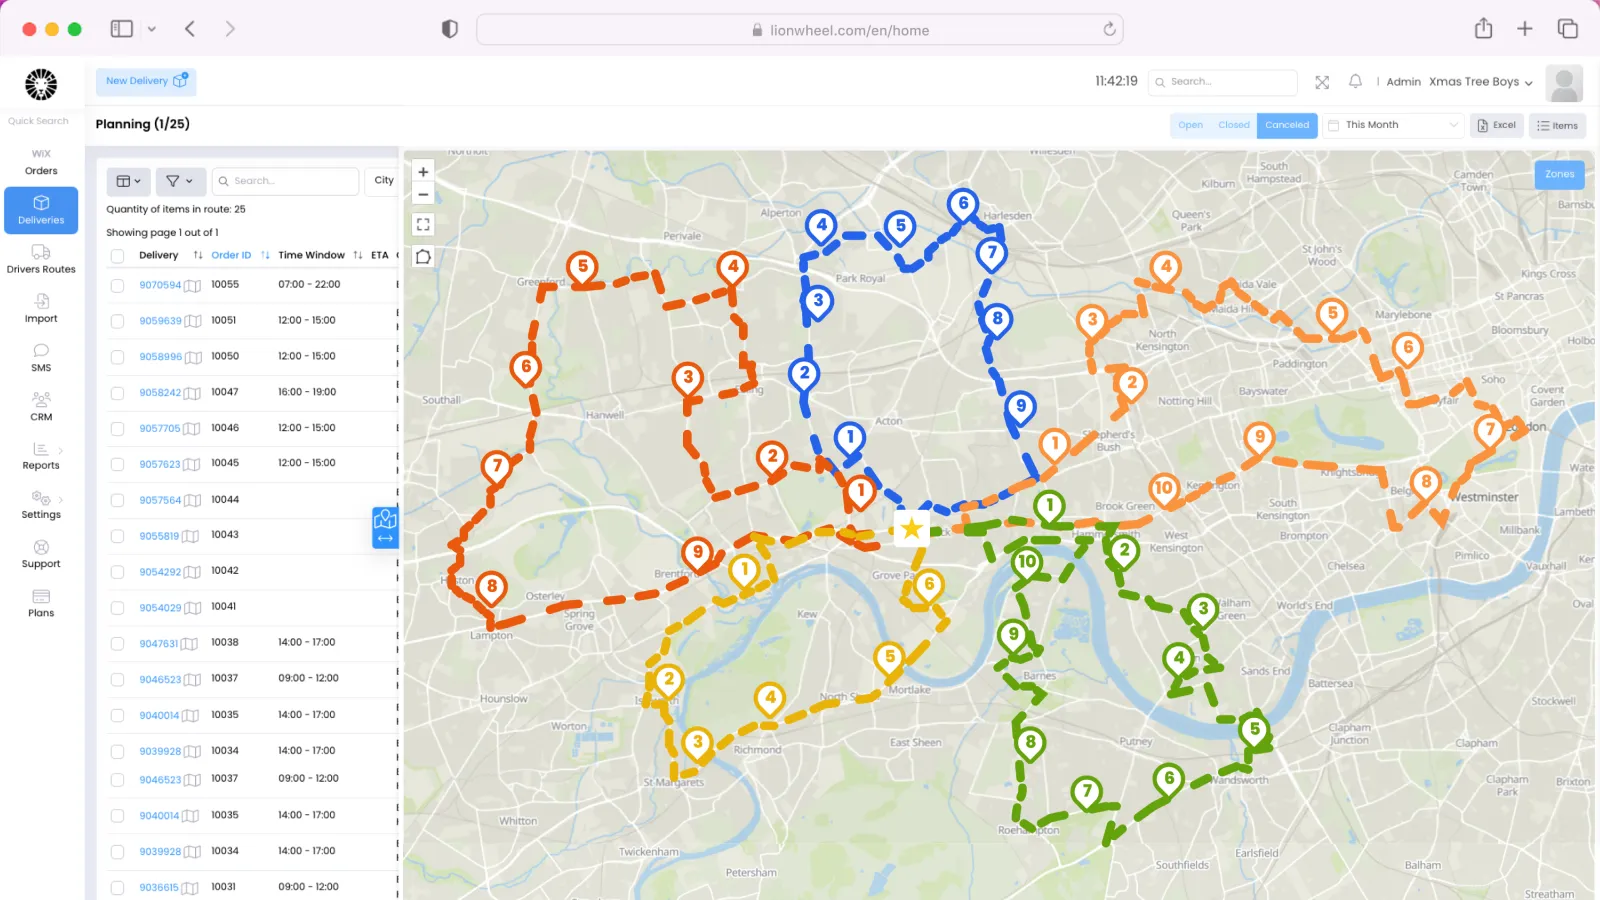Expand the column visibility dropdown above the table
The height and width of the screenshot is (900, 1600).
tap(127, 181)
